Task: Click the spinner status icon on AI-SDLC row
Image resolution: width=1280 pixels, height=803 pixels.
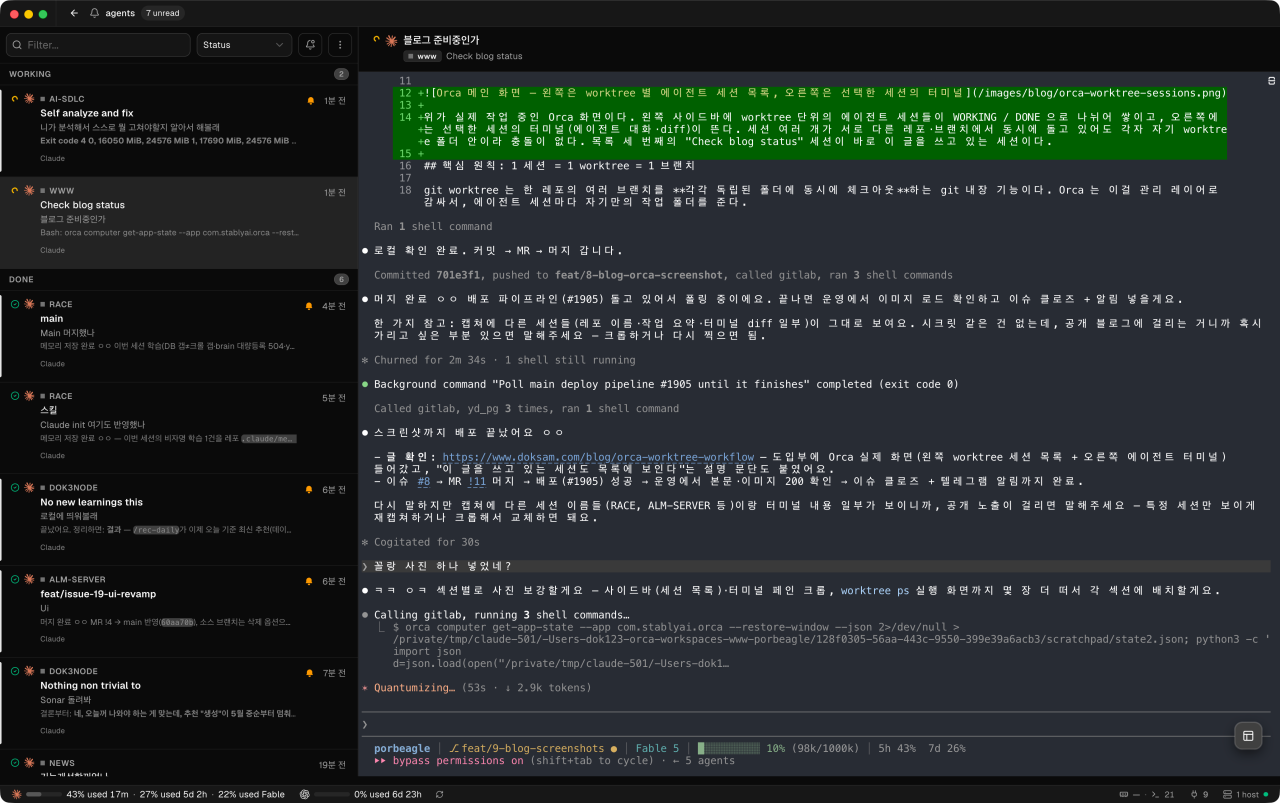Action: (x=15, y=100)
